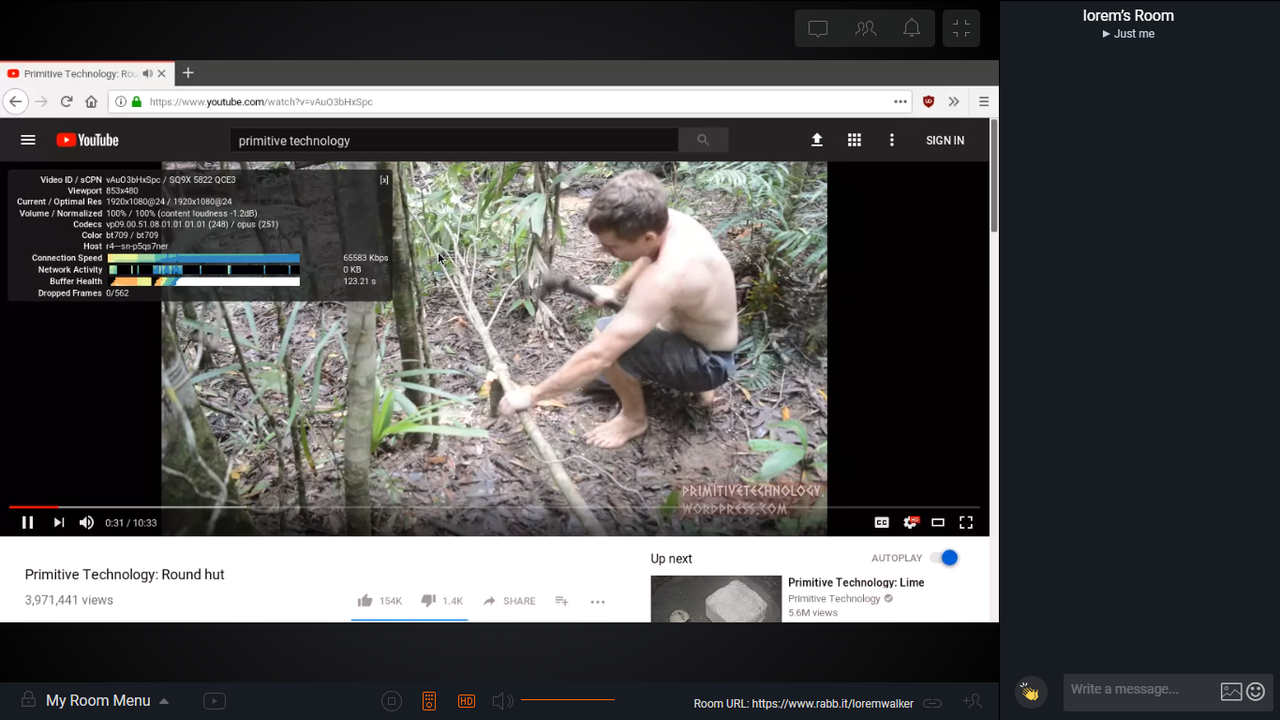Viewport: 1280px width, 720px height.
Task: Open the Rabb.it chat panel icon
Action: 818,29
